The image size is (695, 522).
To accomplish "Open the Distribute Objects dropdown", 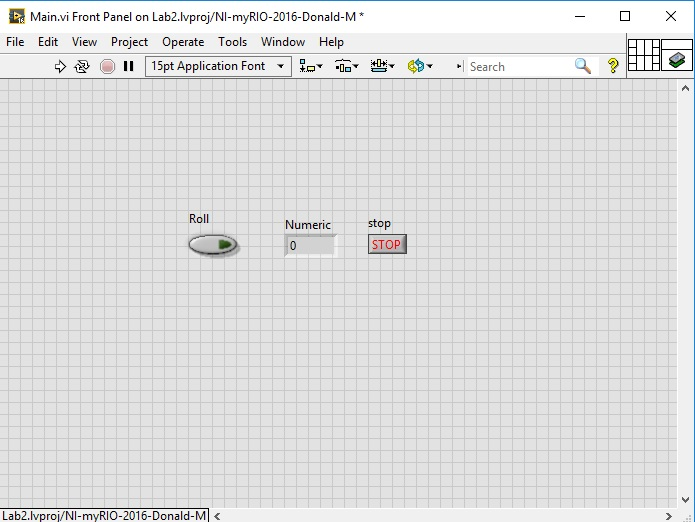I will click(347, 66).
